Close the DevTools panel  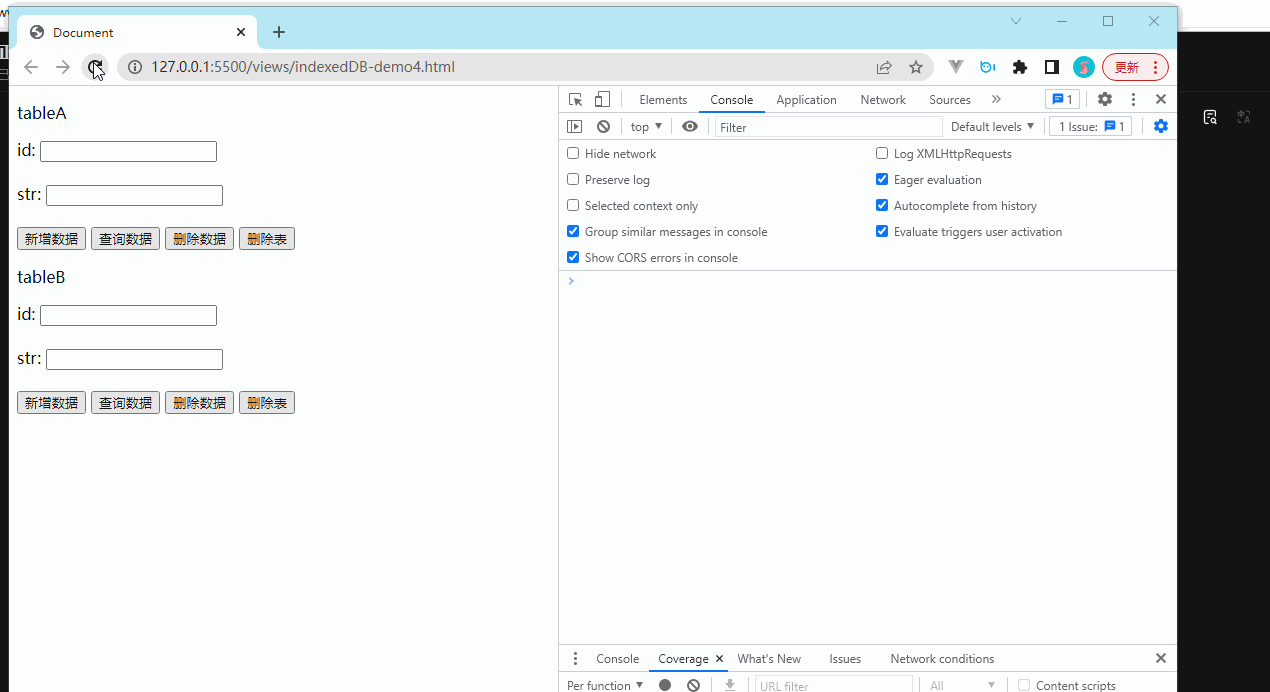1160,99
